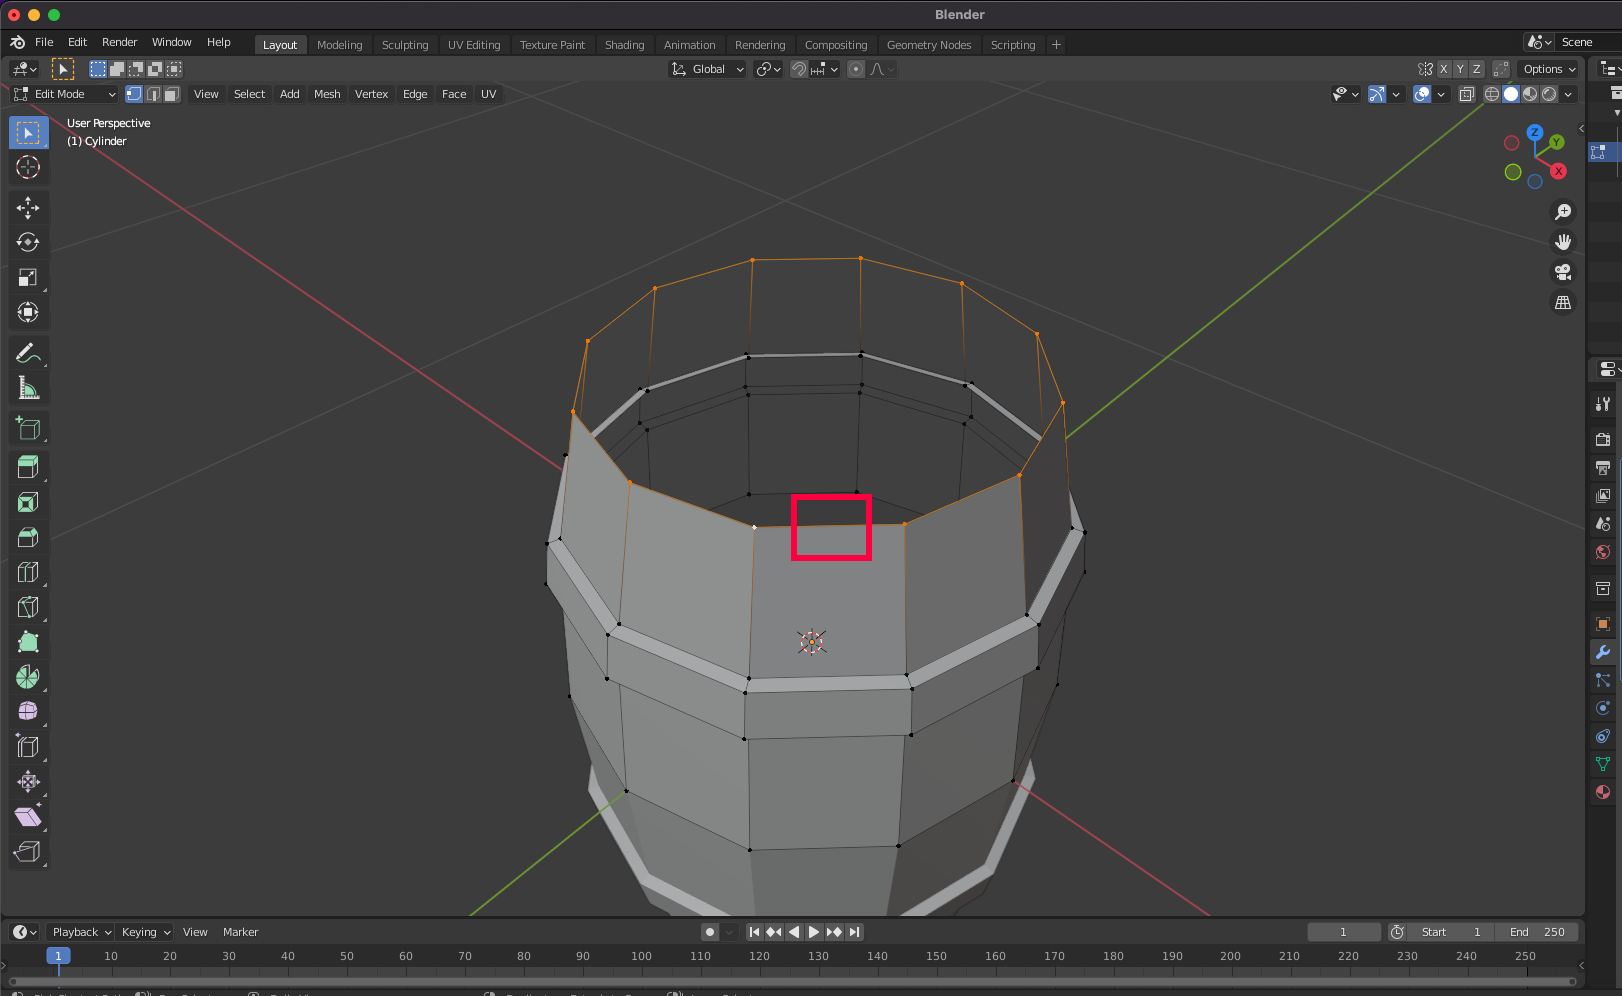Select the Poly Build tool
This screenshot has width=1622, height=996.
click(x=28, y=642)
